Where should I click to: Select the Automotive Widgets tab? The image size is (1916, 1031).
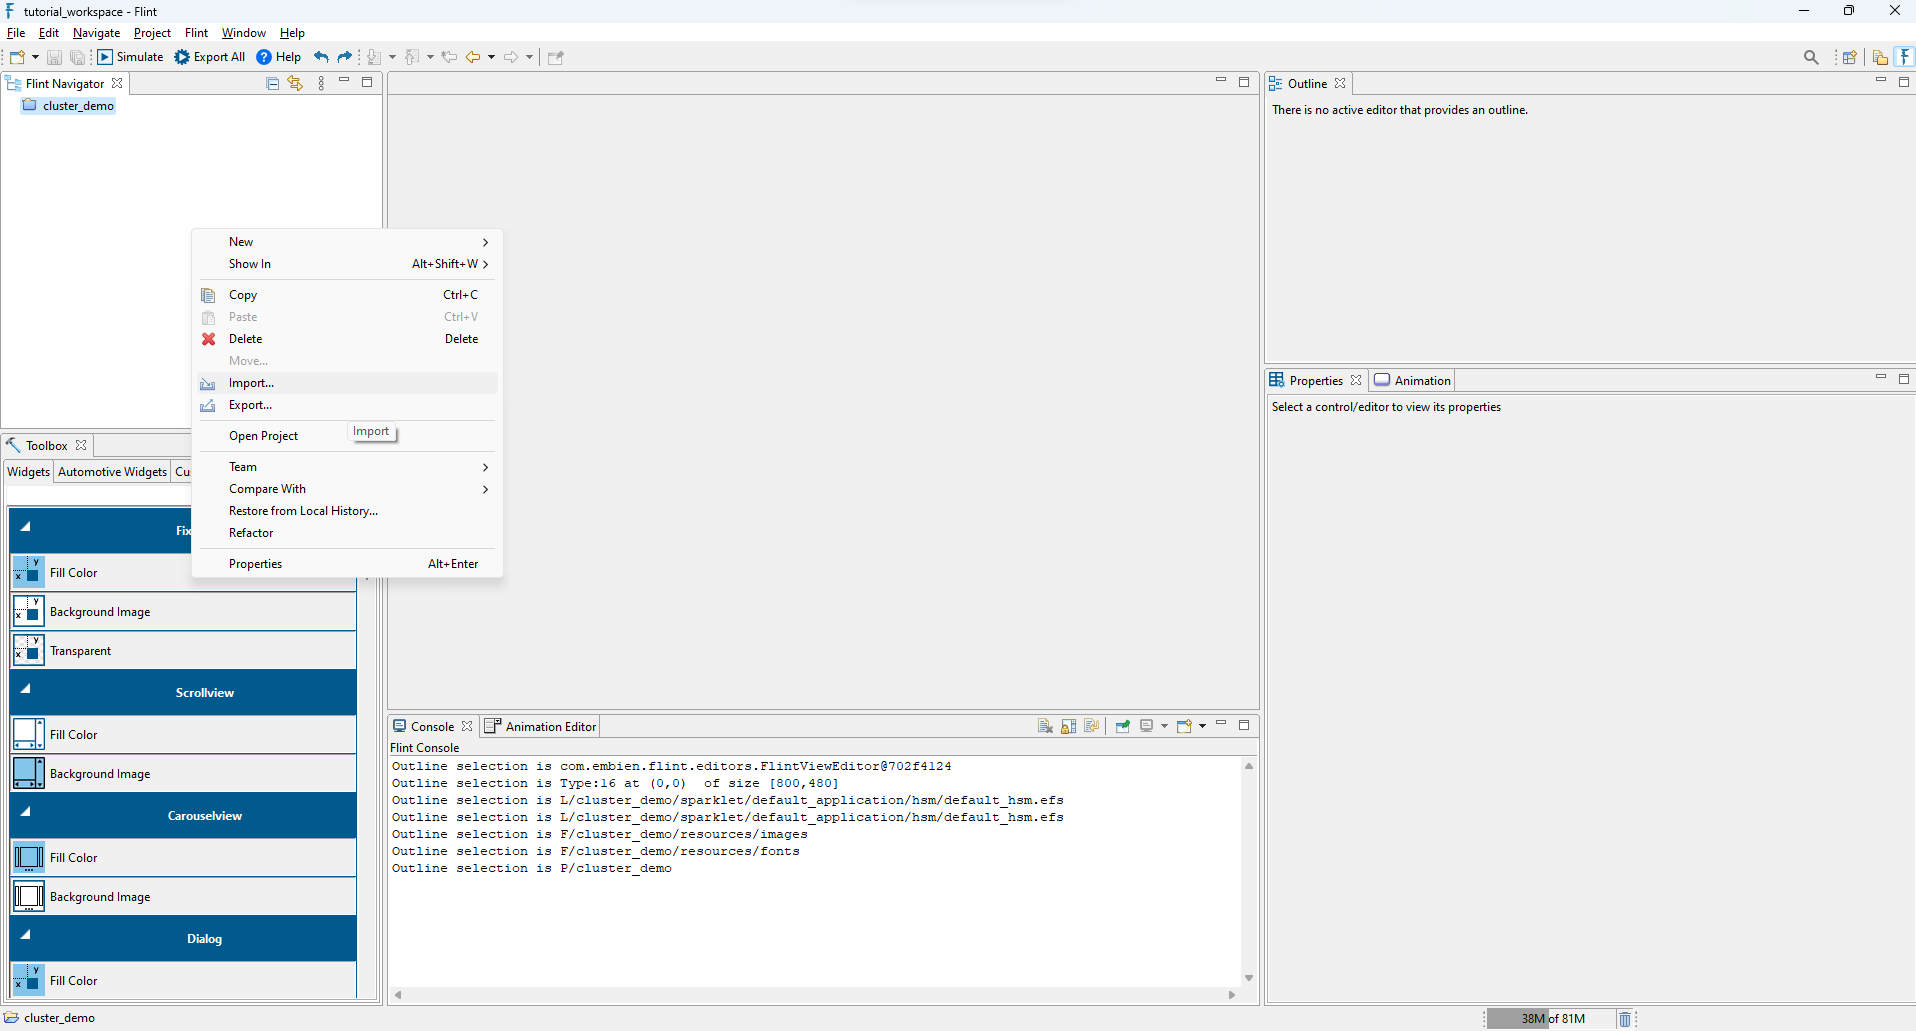pyautogui.click(x=112, y=472)
